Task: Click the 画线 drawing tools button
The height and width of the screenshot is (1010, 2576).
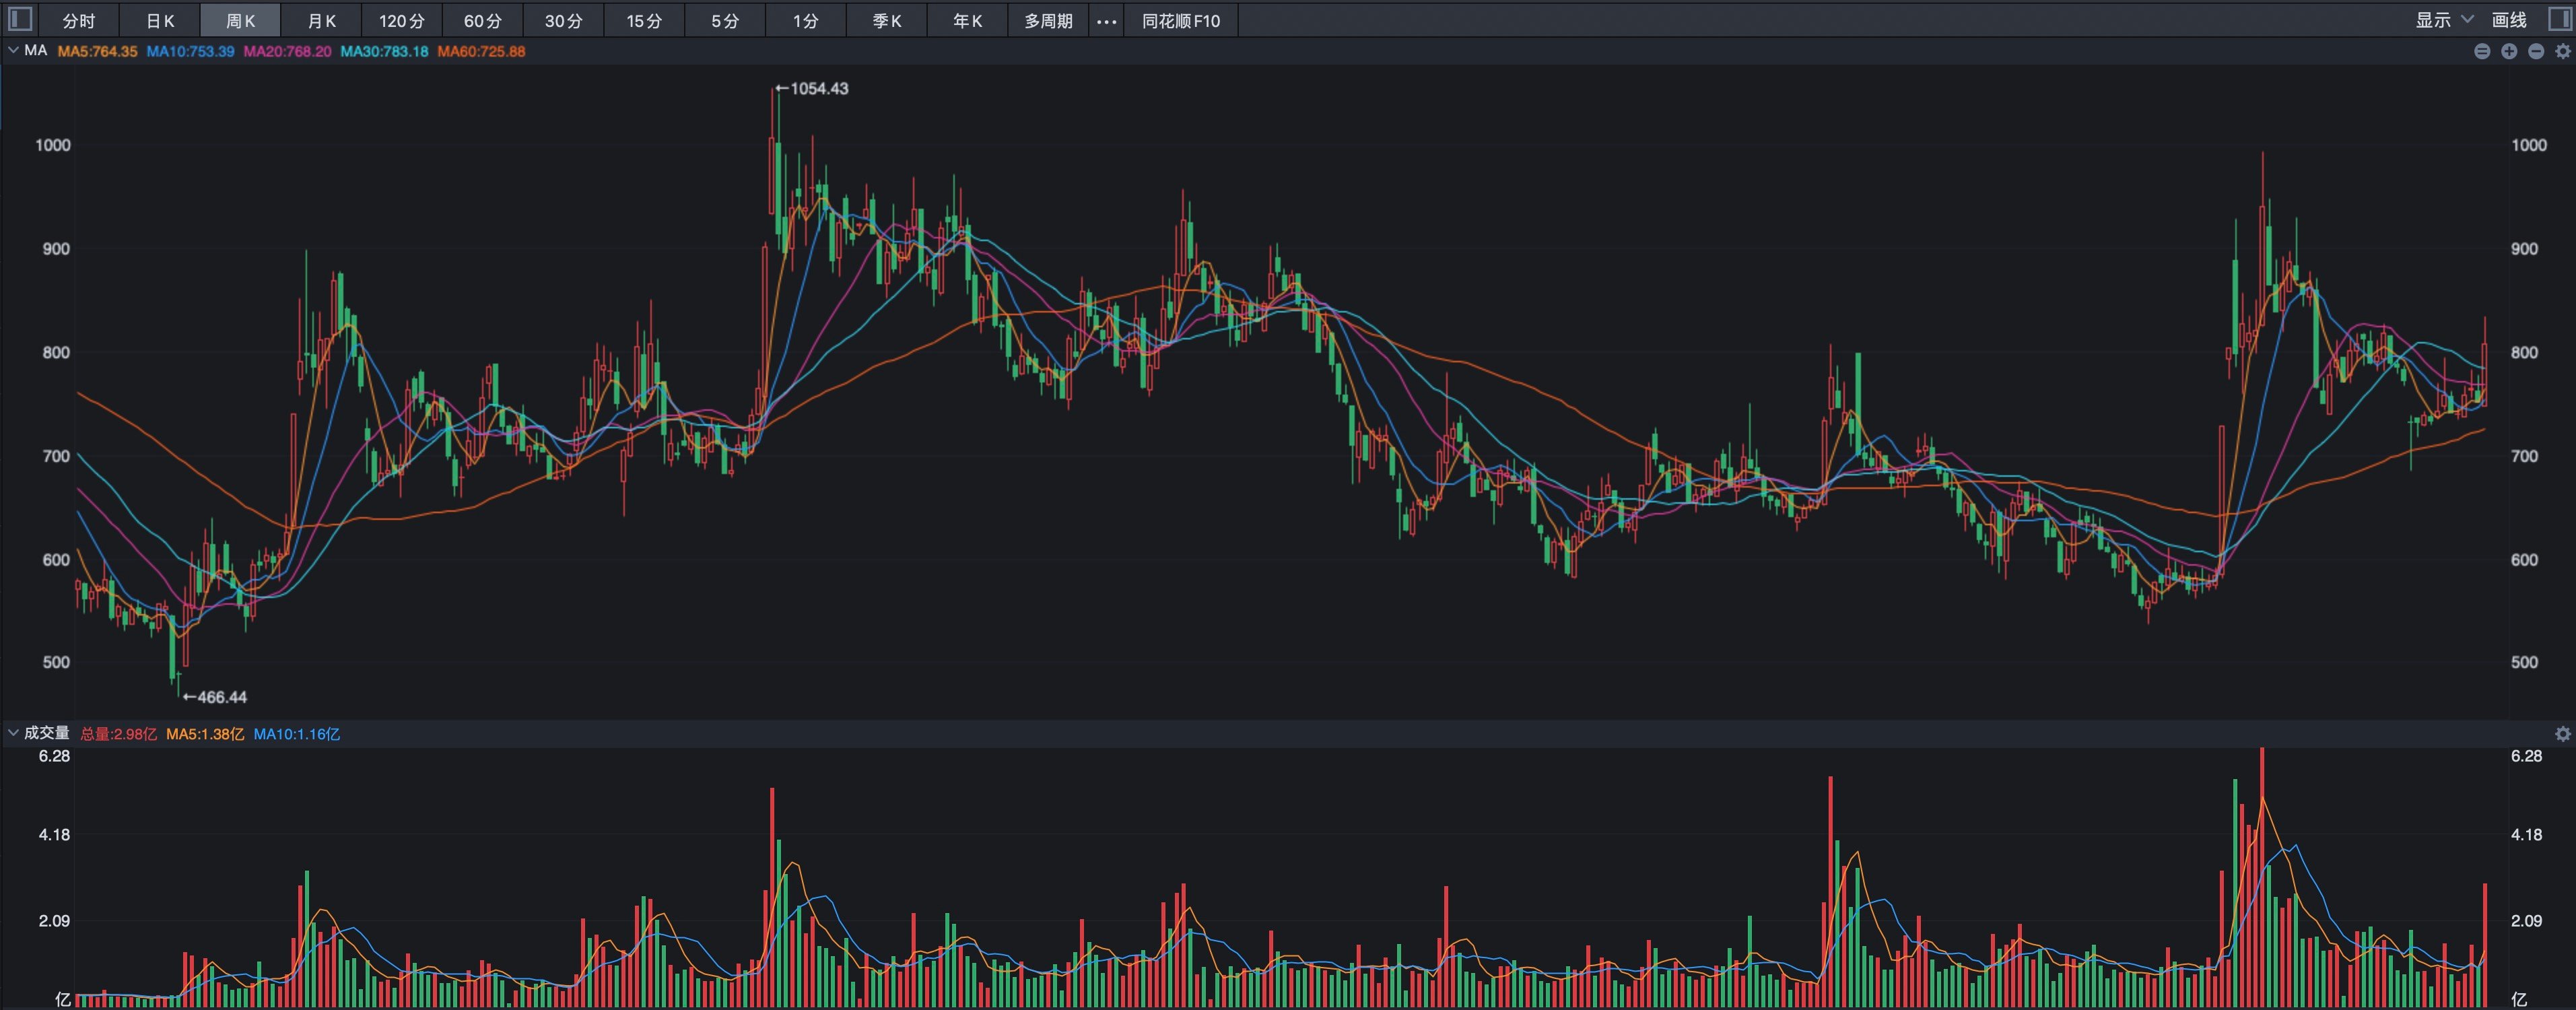Action: coord(2509,20)
